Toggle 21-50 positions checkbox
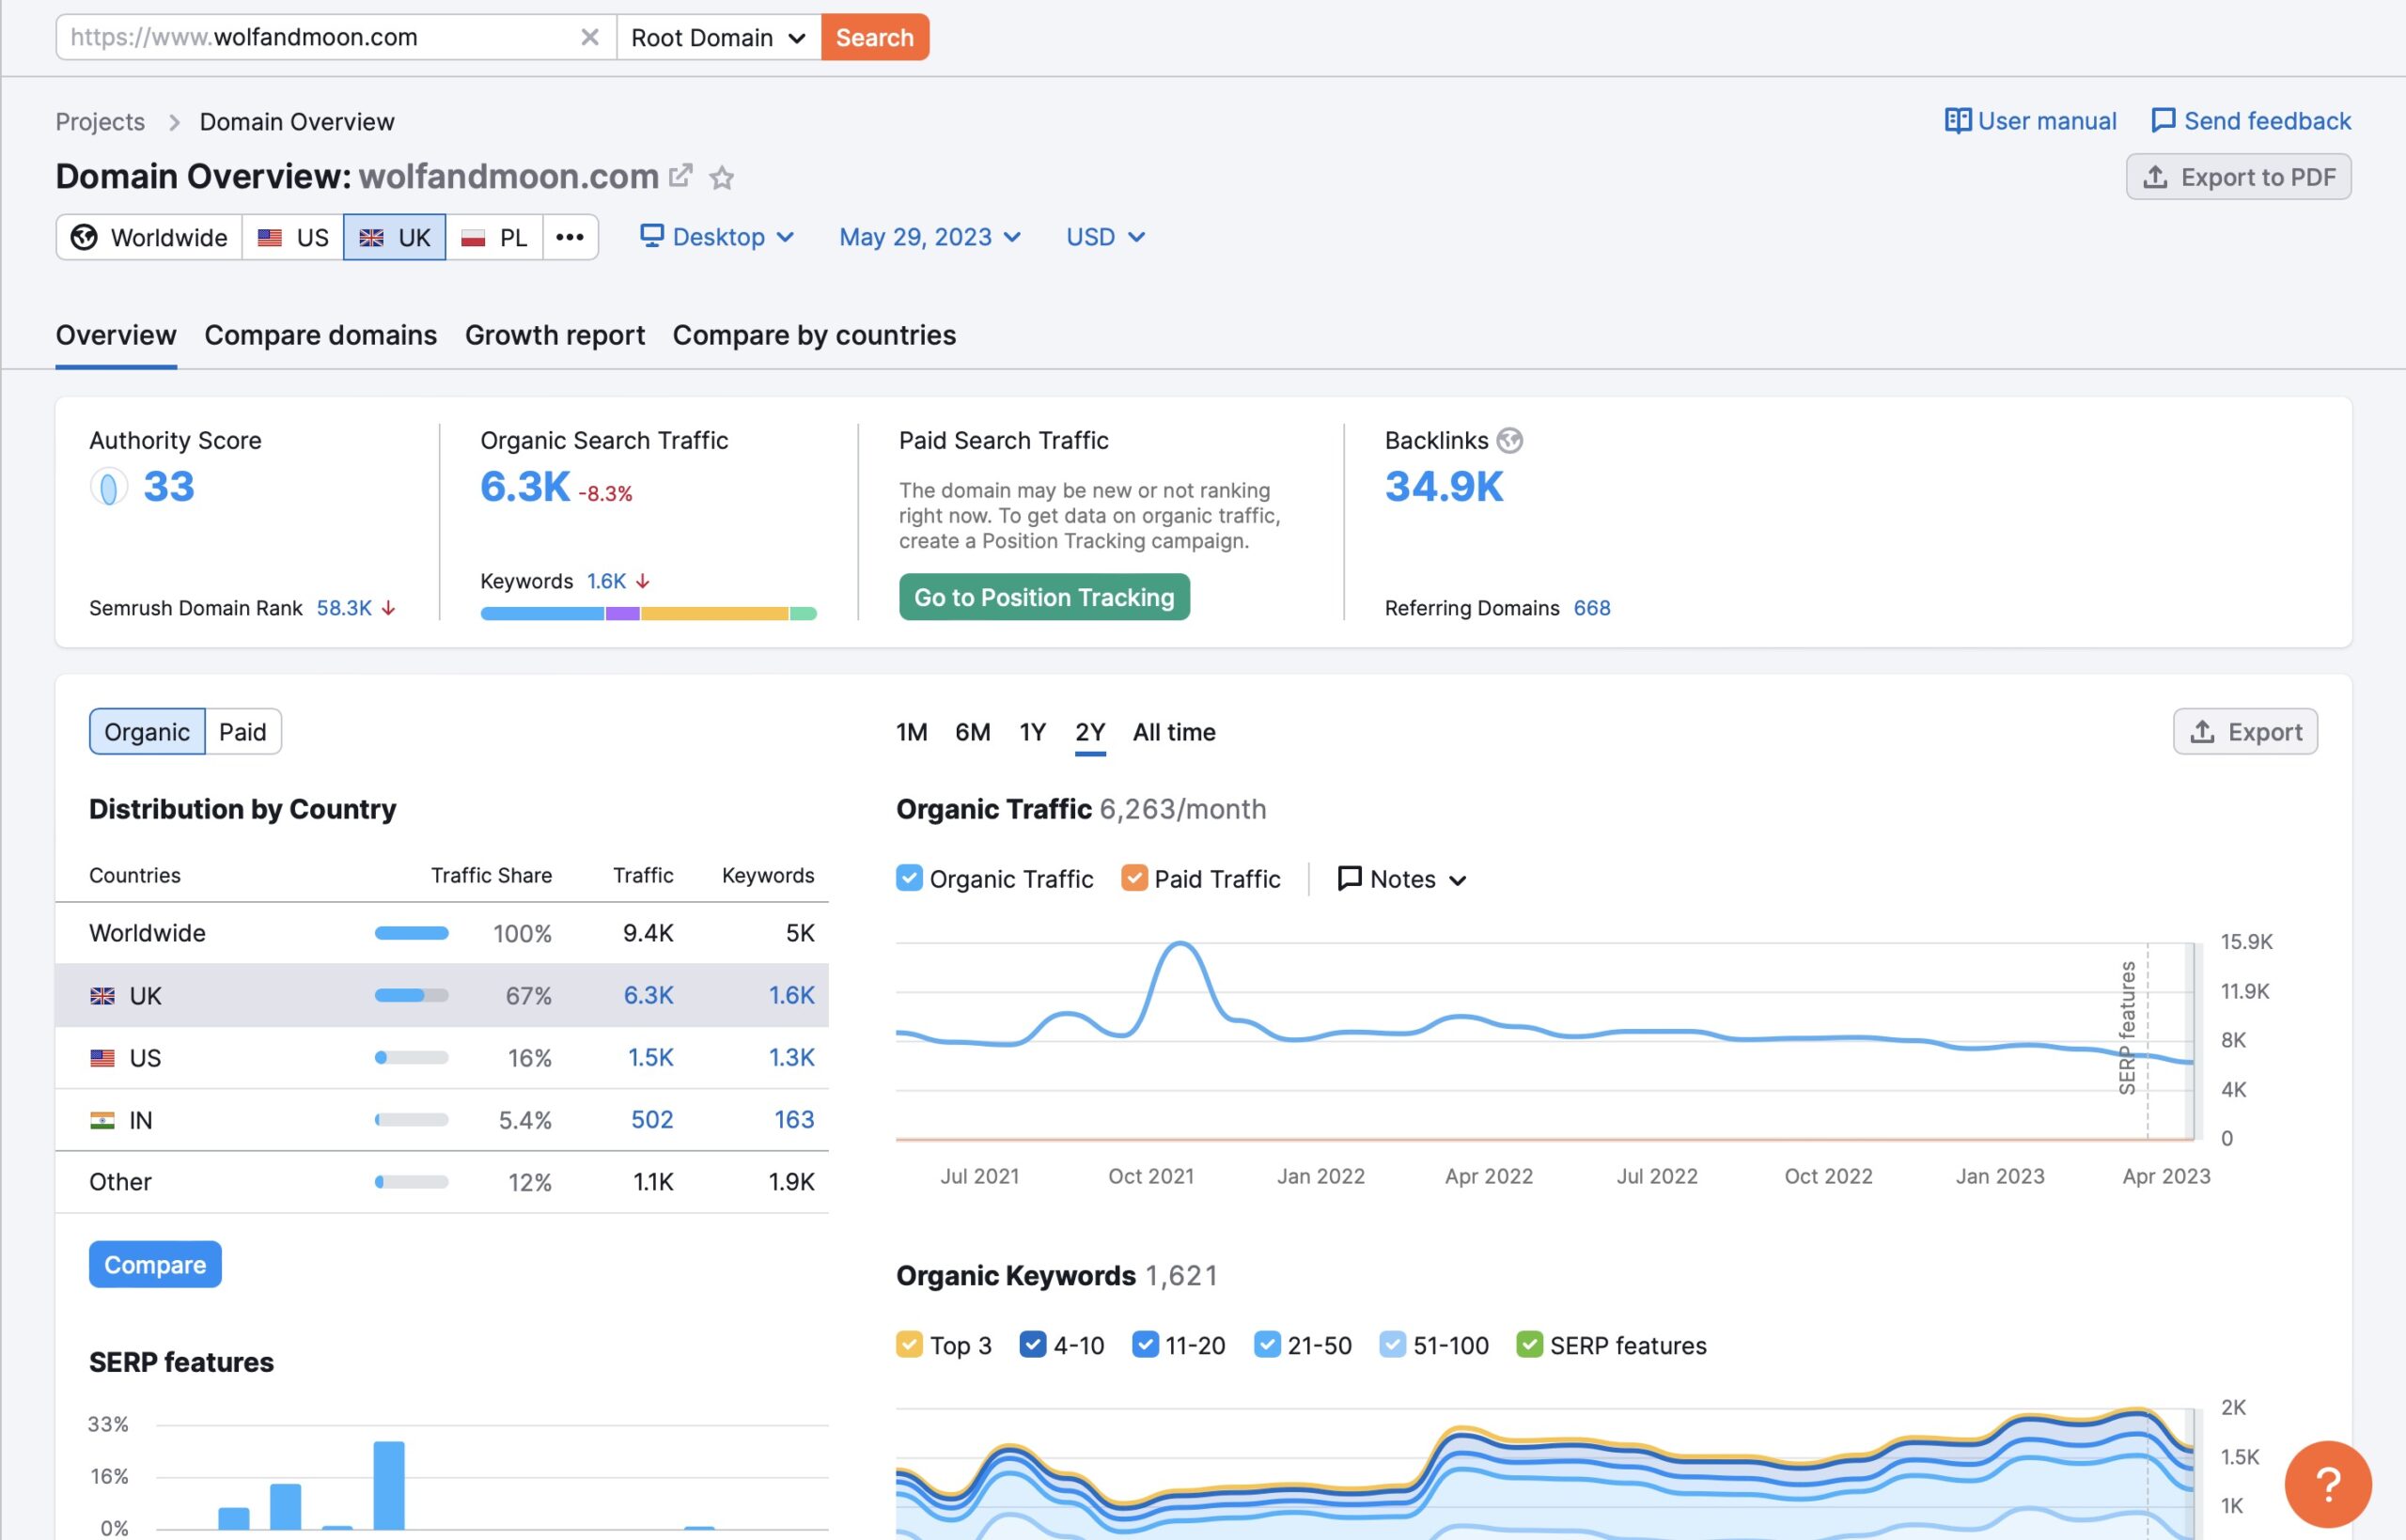This screenshot has width=2406, height=1540. coord(1267,1344)
